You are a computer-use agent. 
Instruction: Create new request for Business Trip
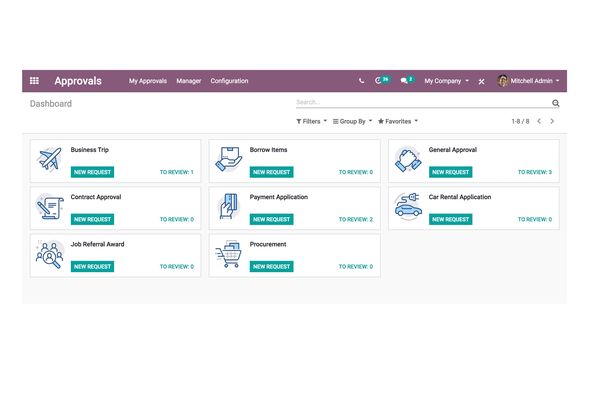tap(92, 172)
